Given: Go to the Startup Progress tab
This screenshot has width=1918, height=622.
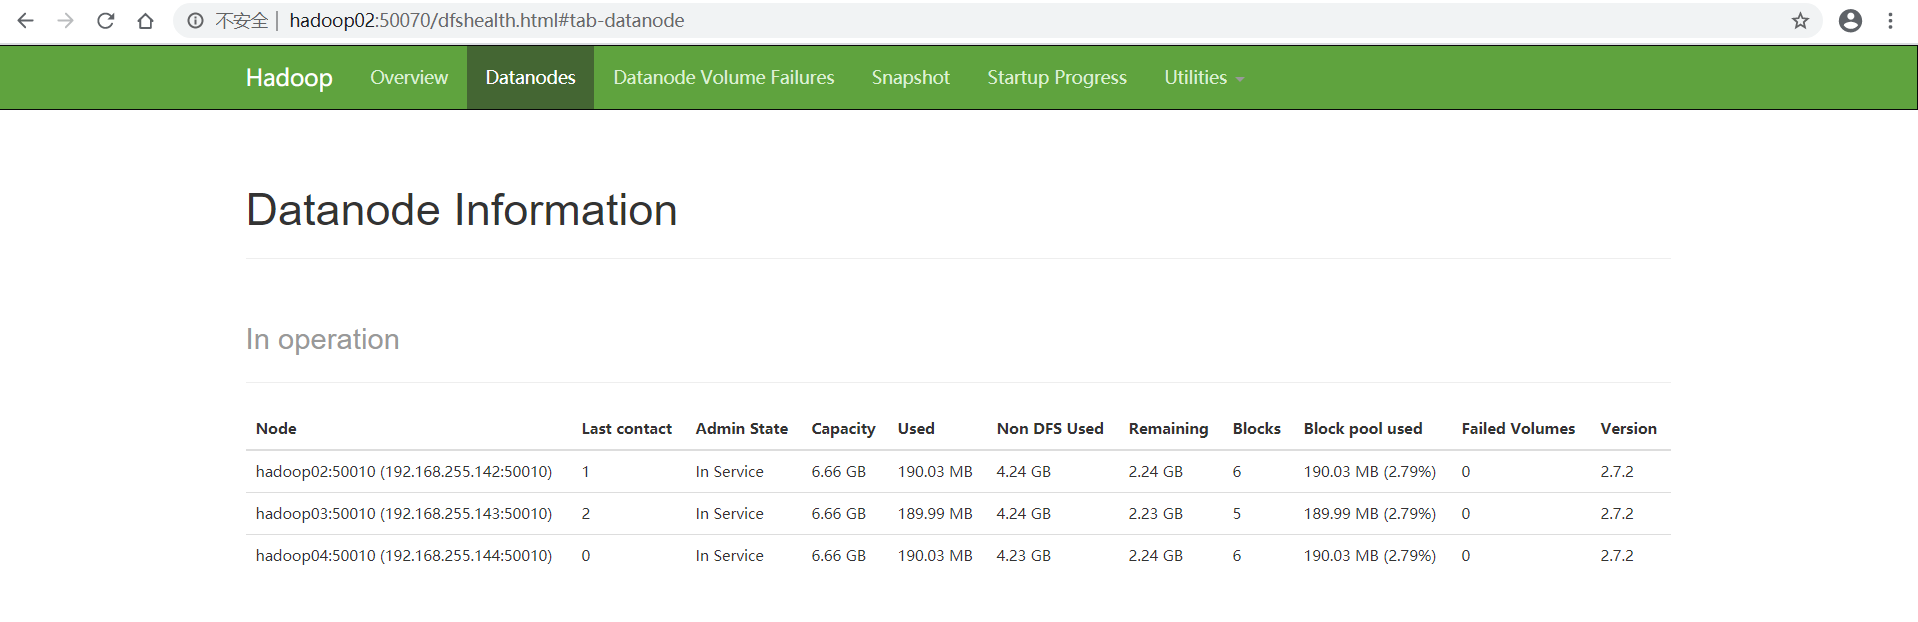Looking at the screenshot, I should [x=1056, y=78].
